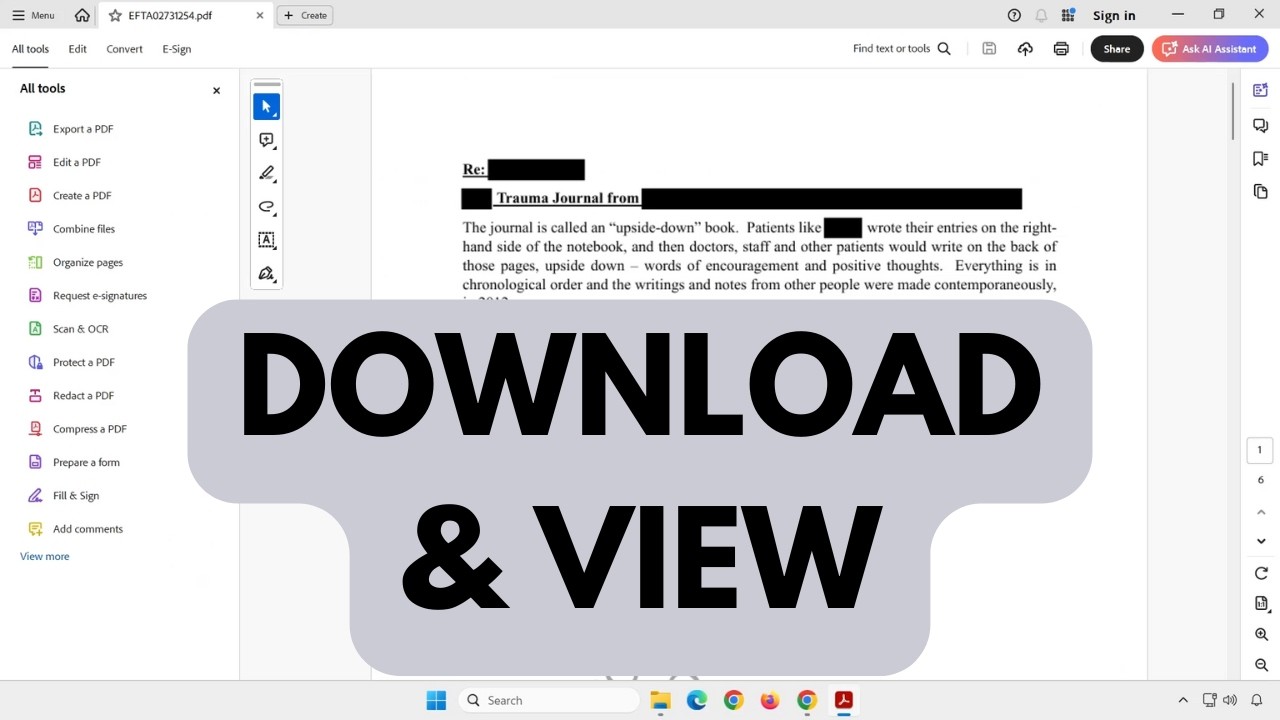Select Scan & OCR tool

pos(67,329)
